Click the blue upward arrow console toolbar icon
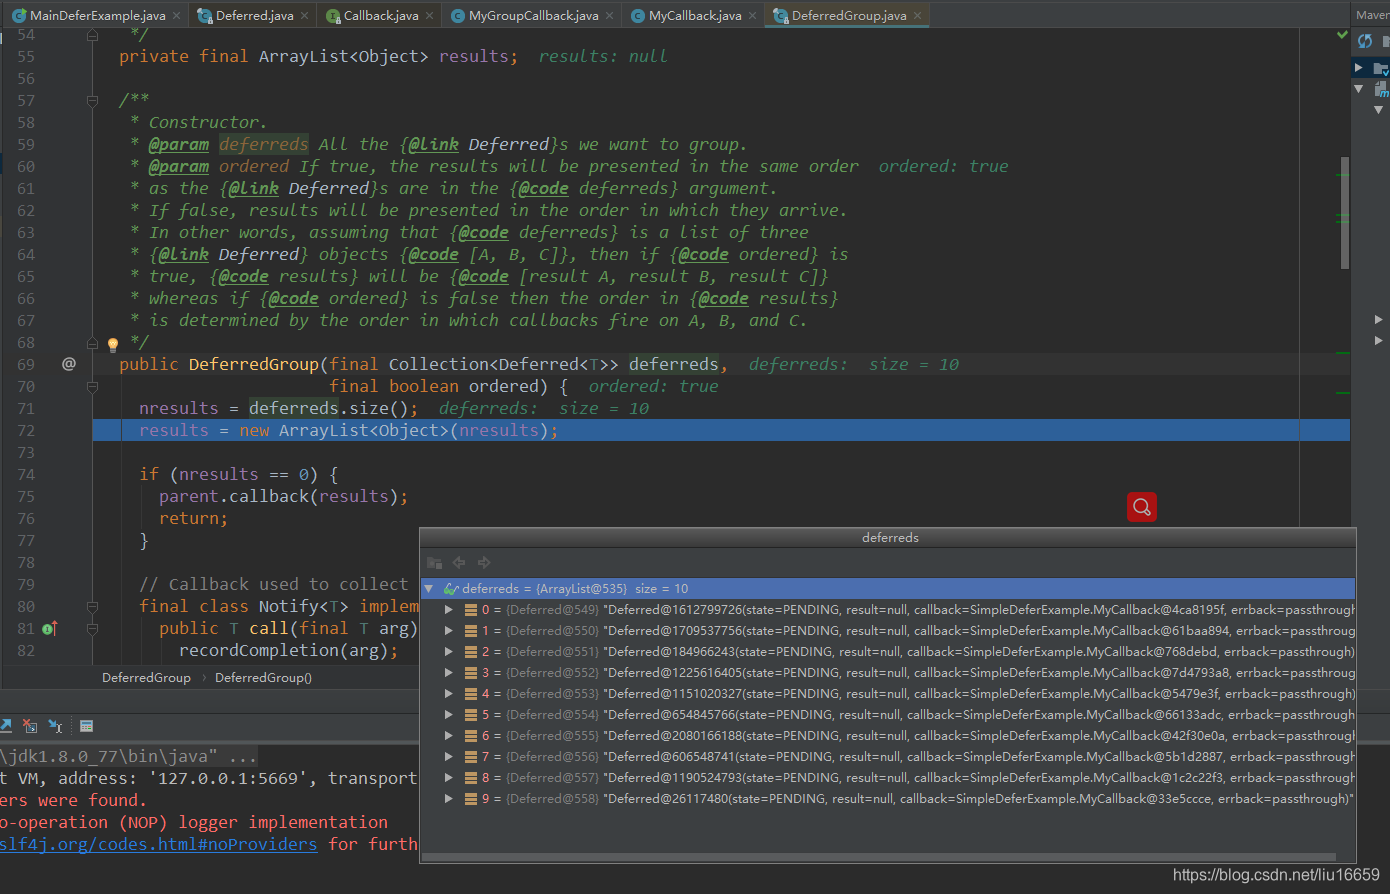The height and width of the screenshot is (894, 1390). pyautogui.click(x=6, y=726)
